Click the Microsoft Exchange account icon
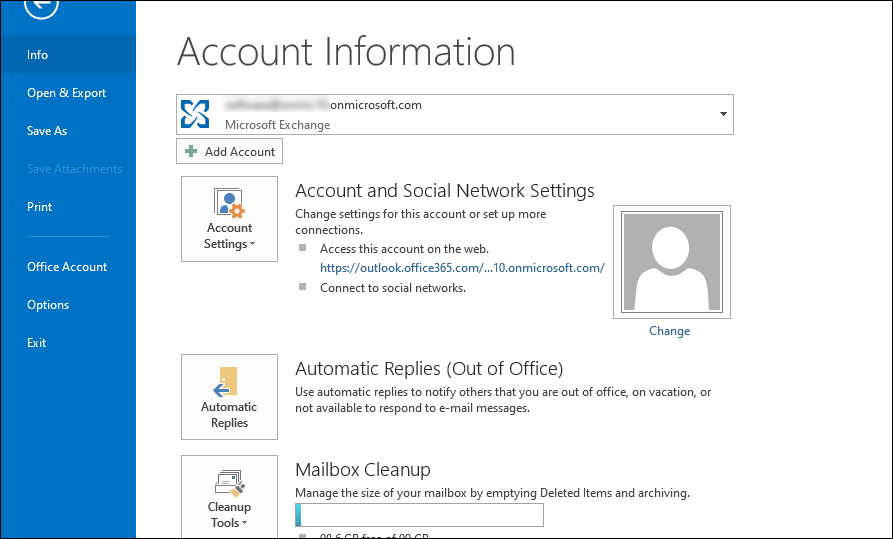The image size is (893, 539). pos(195,114)
